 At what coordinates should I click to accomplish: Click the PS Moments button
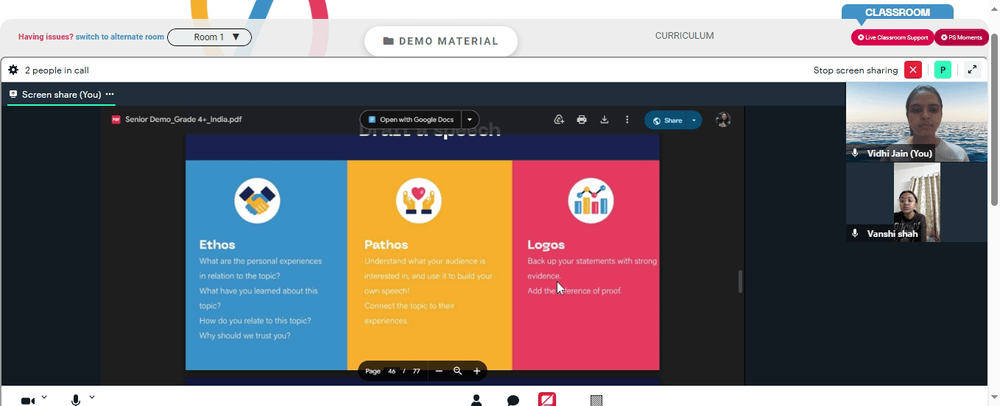(961, 38)
